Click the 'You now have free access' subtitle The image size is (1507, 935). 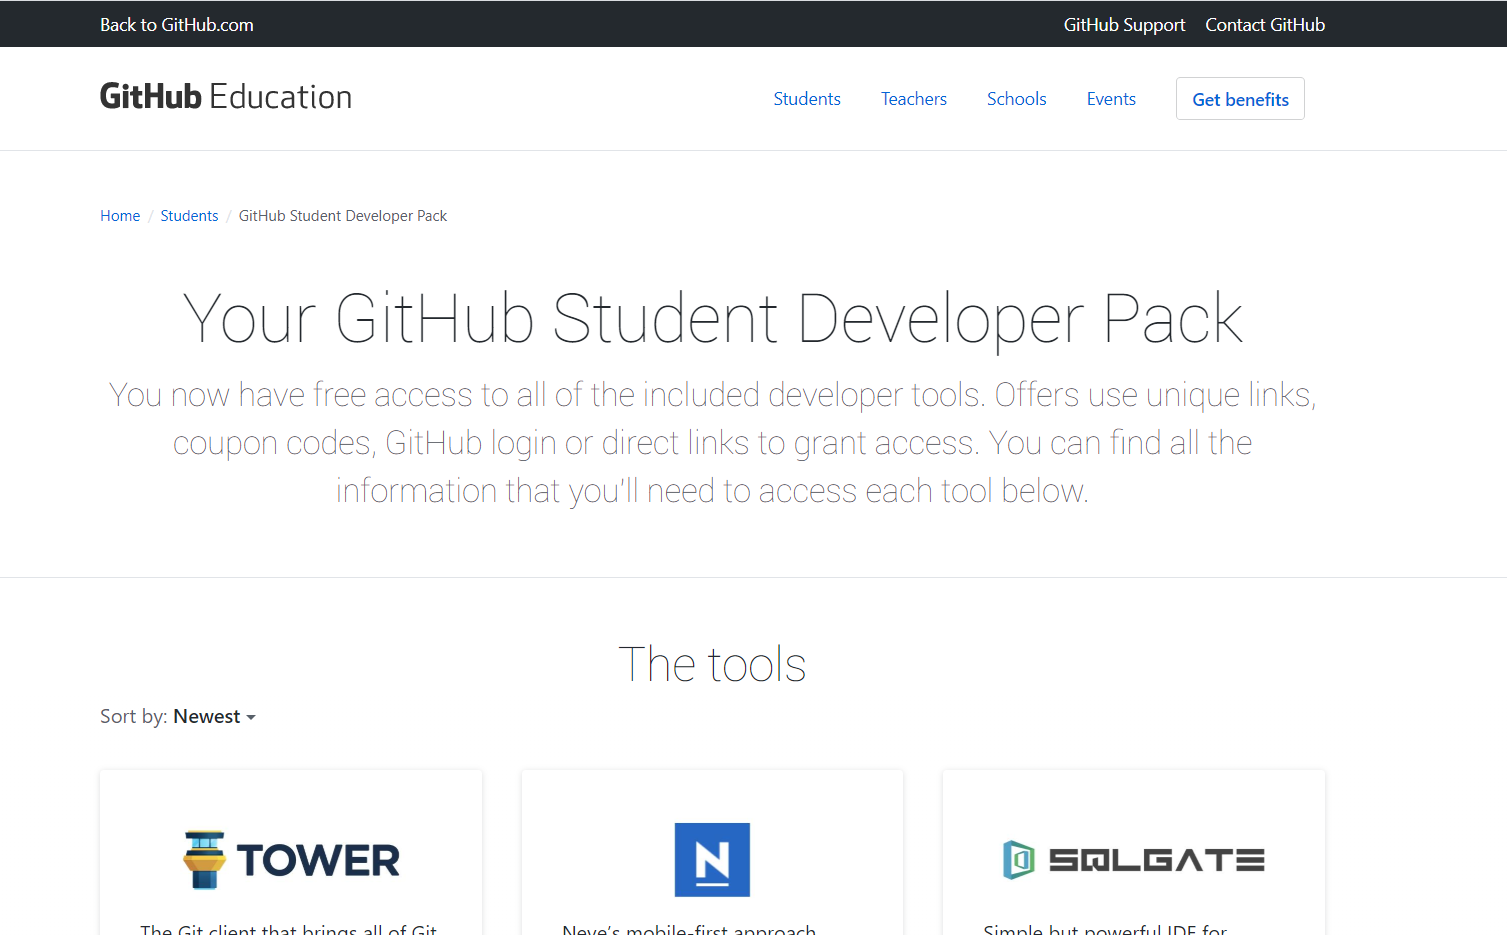(x=712, y=443)
